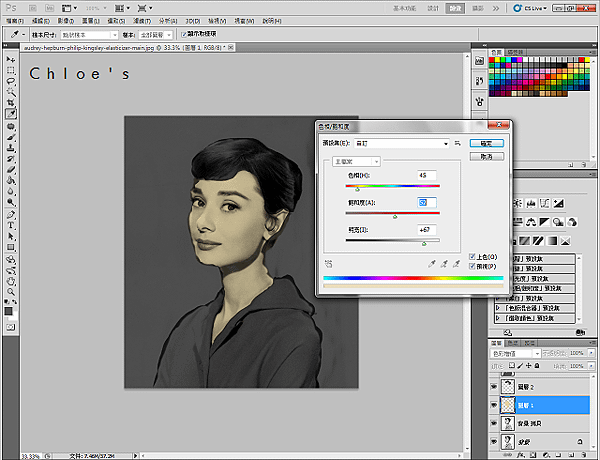The height and width of the screenshot is (460, 600).
Task: Open the layer opacity 100% arrow
Action: click(592, 353)
